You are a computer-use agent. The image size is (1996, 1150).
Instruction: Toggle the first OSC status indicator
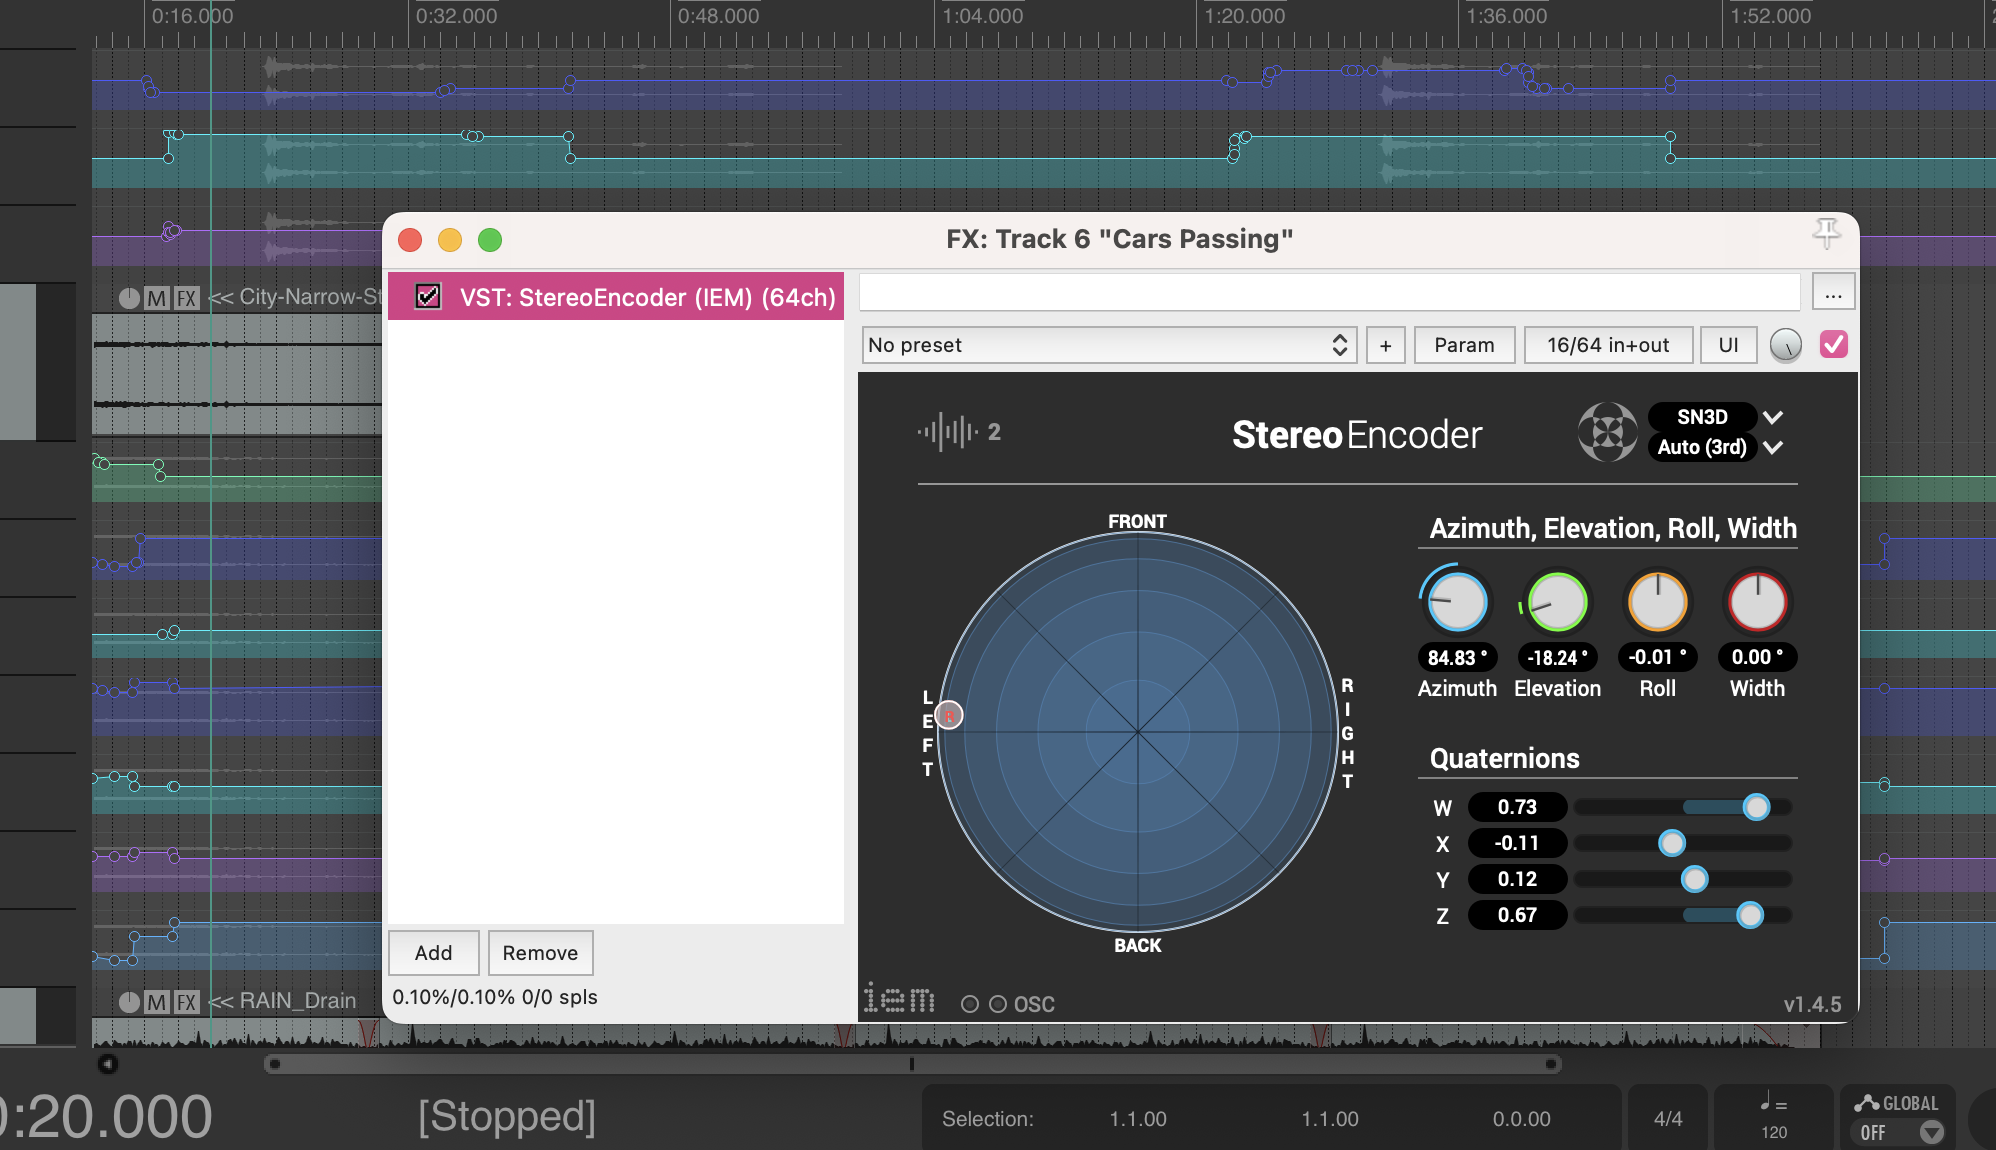click(970, 1004)
